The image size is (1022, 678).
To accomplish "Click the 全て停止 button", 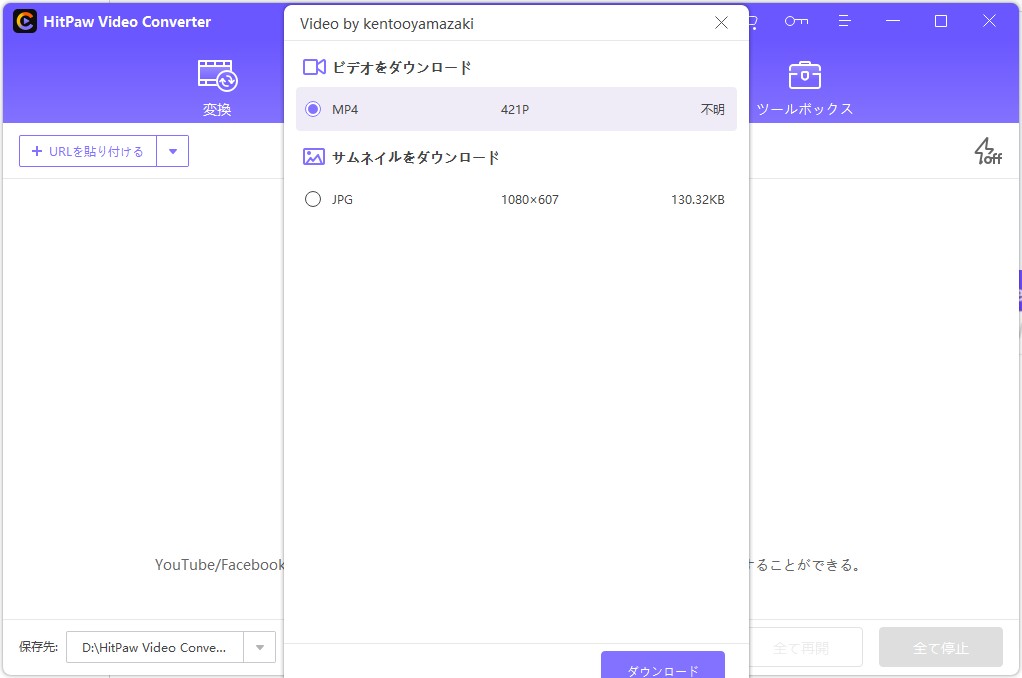I will coord(941,647).
